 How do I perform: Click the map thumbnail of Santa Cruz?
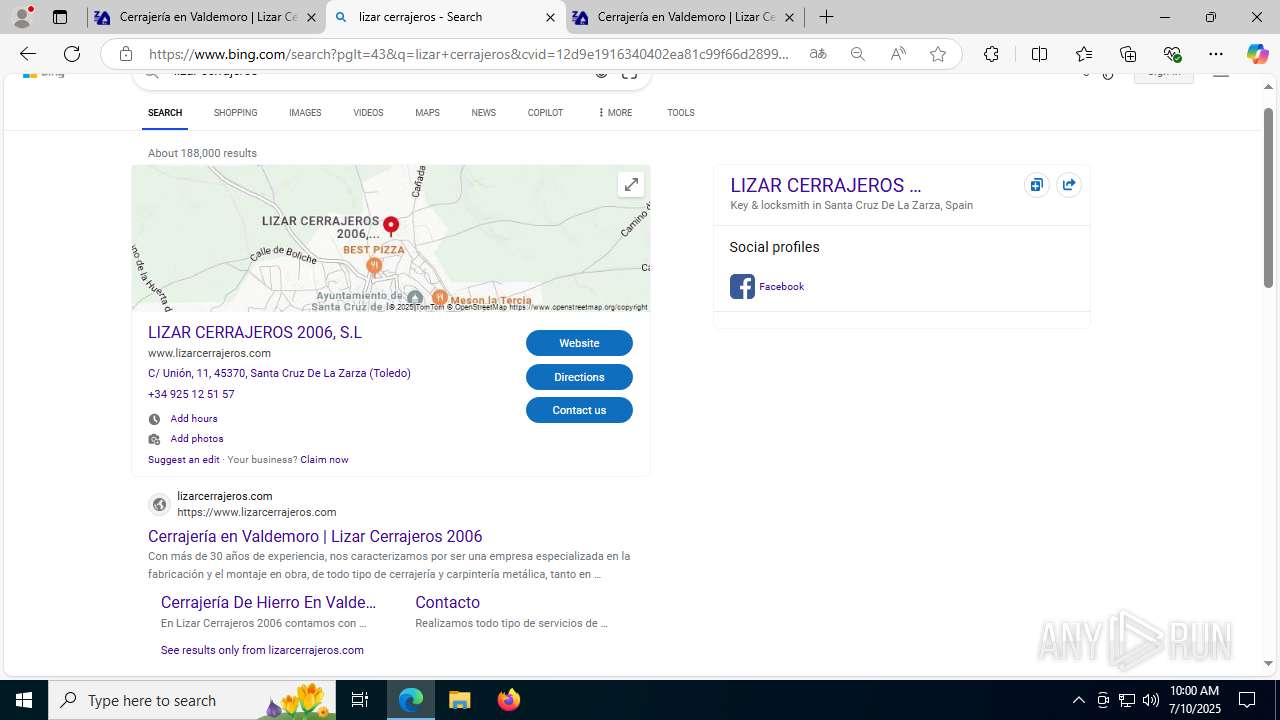point(391,238)
